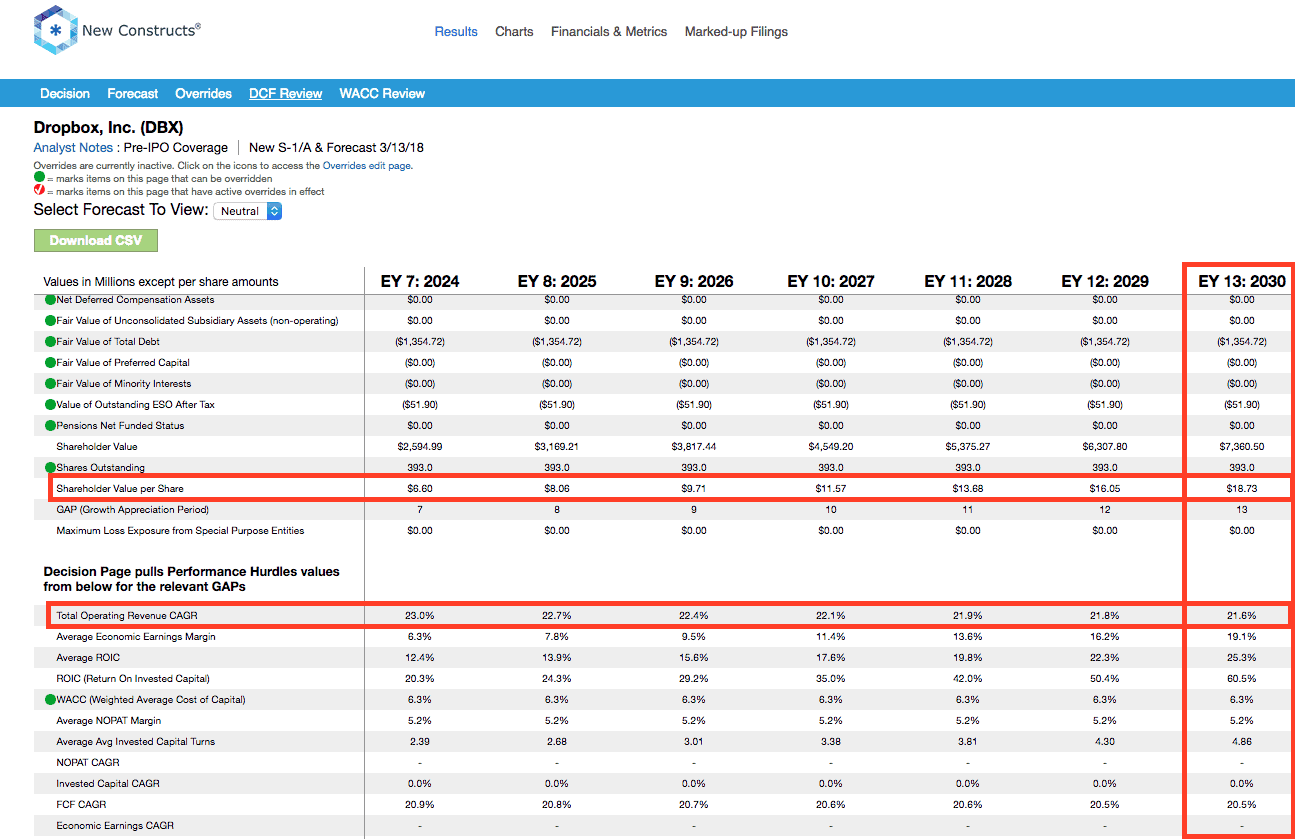Open the Select Forecast To View dropdown

[248, 211]
